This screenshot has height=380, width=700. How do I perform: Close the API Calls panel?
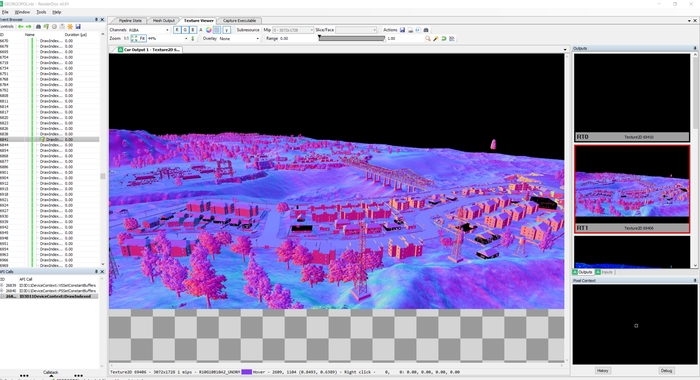click(102, 271)
